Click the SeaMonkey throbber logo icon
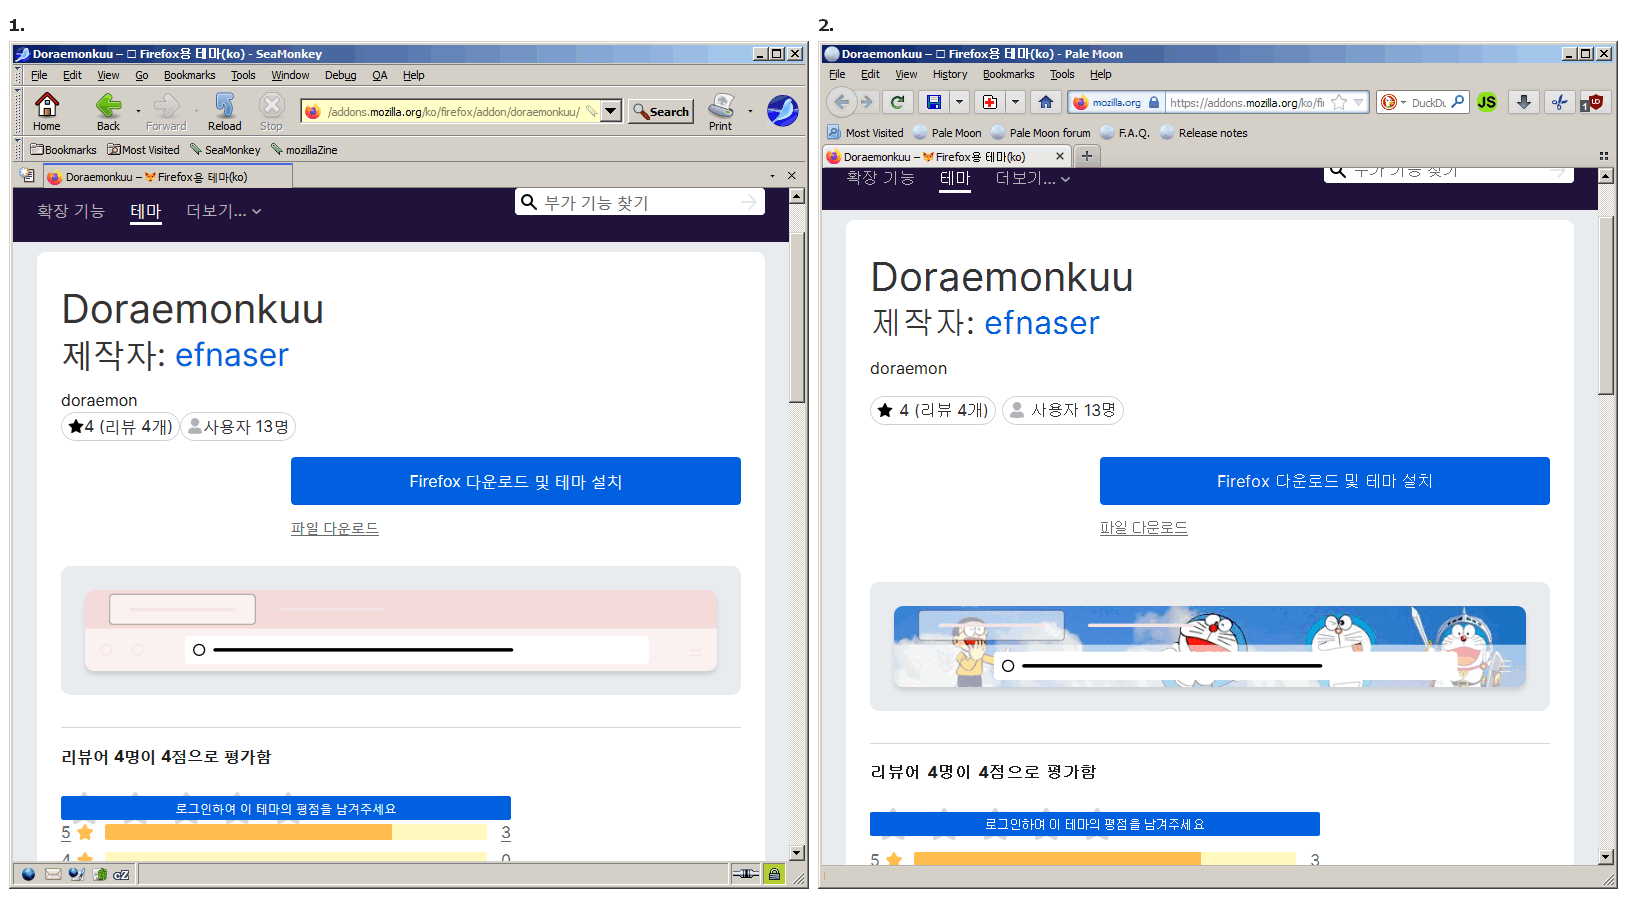 (782, 110)
